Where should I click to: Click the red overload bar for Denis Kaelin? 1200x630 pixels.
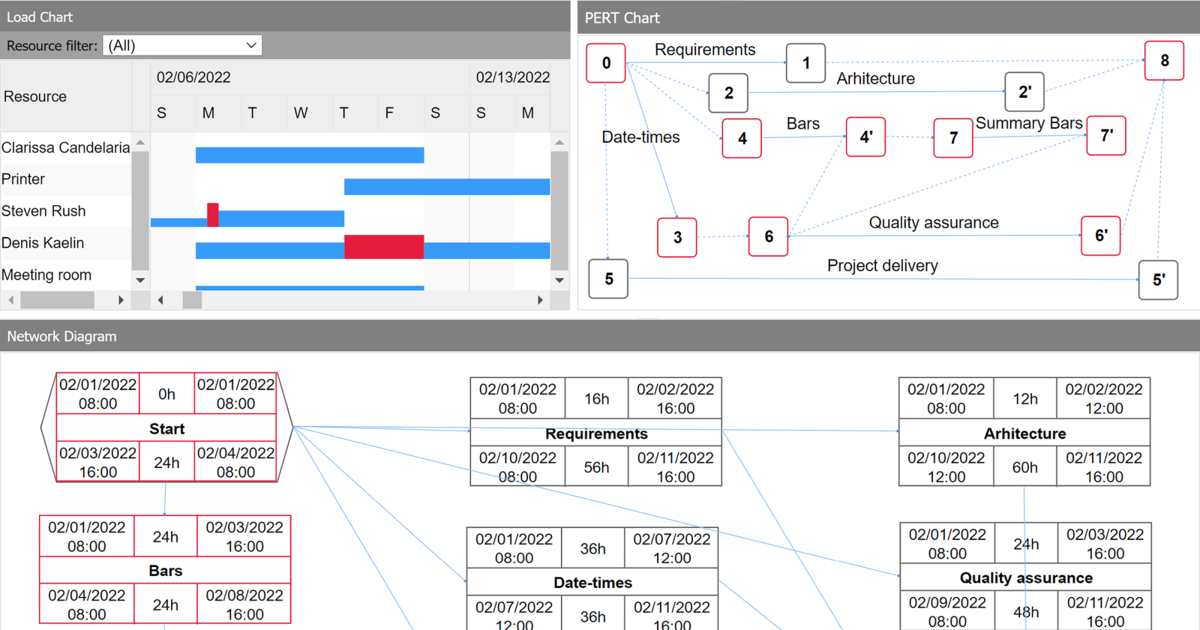pyautogui.click(x=383, y=247)
